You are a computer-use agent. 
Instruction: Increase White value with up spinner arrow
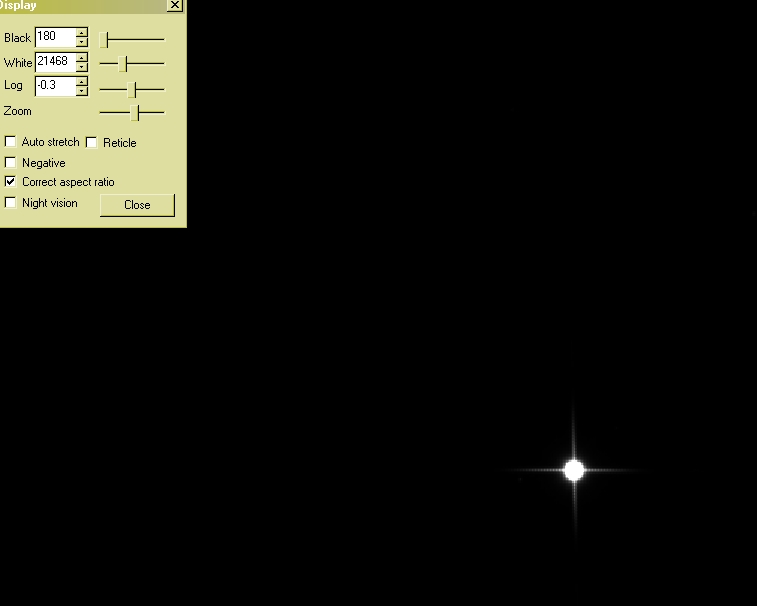[x=82, y=57]
